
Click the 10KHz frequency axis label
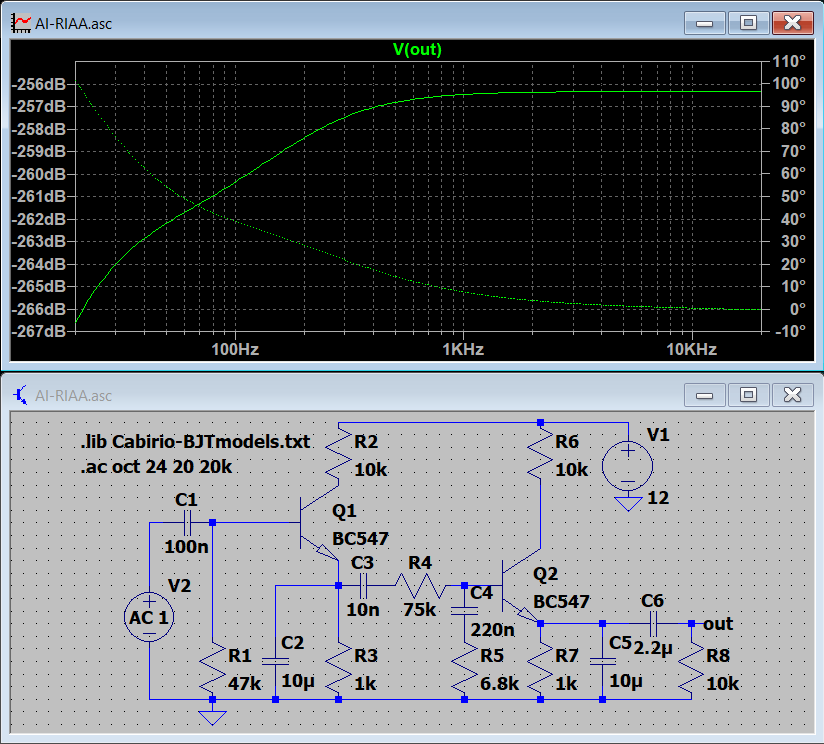pos(692,349)
